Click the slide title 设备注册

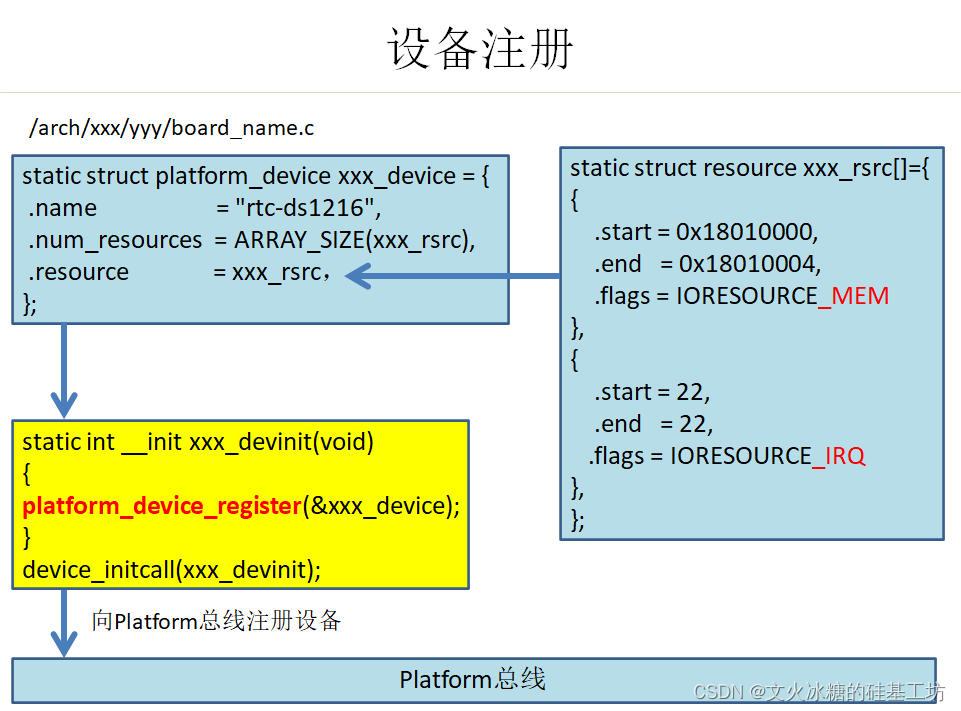(x=479, y=47)
